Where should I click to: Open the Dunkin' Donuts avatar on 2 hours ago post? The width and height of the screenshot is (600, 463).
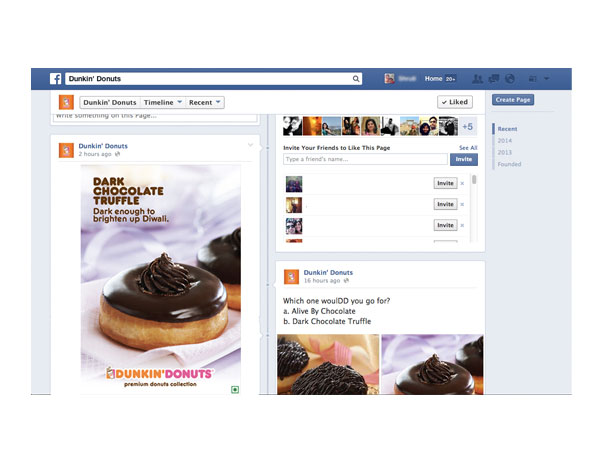coord(66,150)
